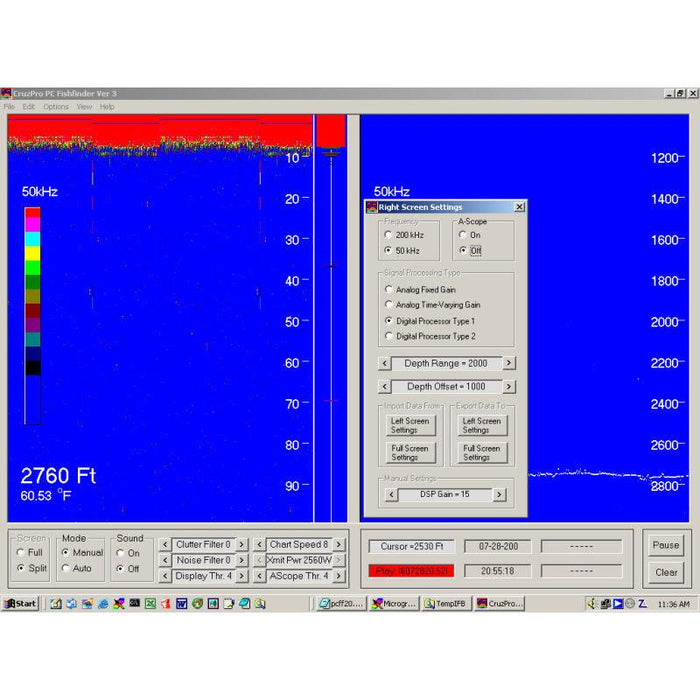Screen dimensions: 700x700
Task: Decrease Display Thr. value
Action: [x=165, y=576]
